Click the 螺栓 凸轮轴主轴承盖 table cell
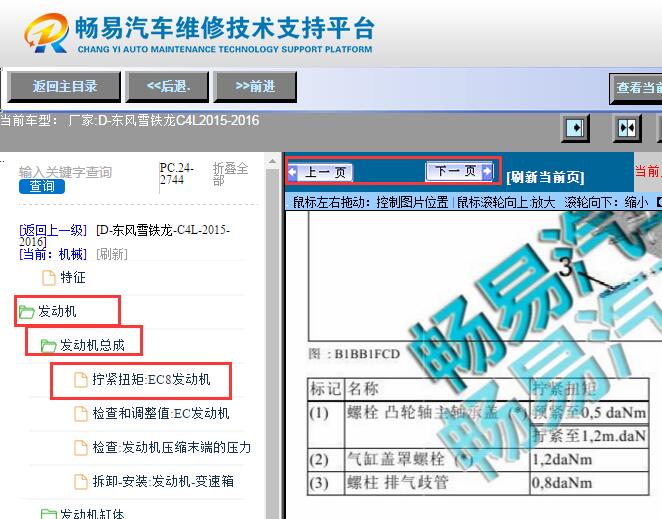Screen dimensions: 662x519 [437, 424]
